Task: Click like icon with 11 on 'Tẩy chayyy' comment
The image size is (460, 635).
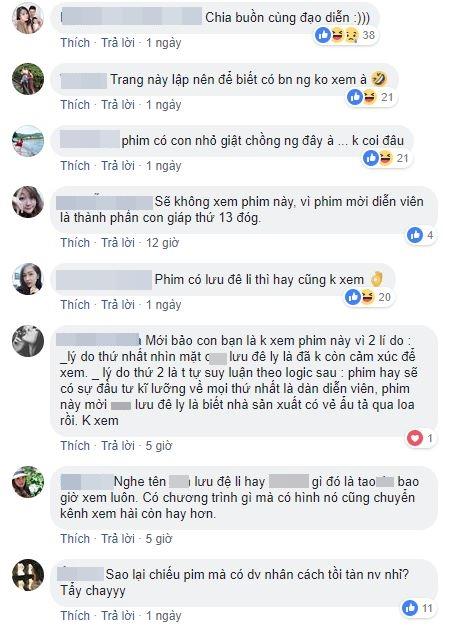Action: 409,608
